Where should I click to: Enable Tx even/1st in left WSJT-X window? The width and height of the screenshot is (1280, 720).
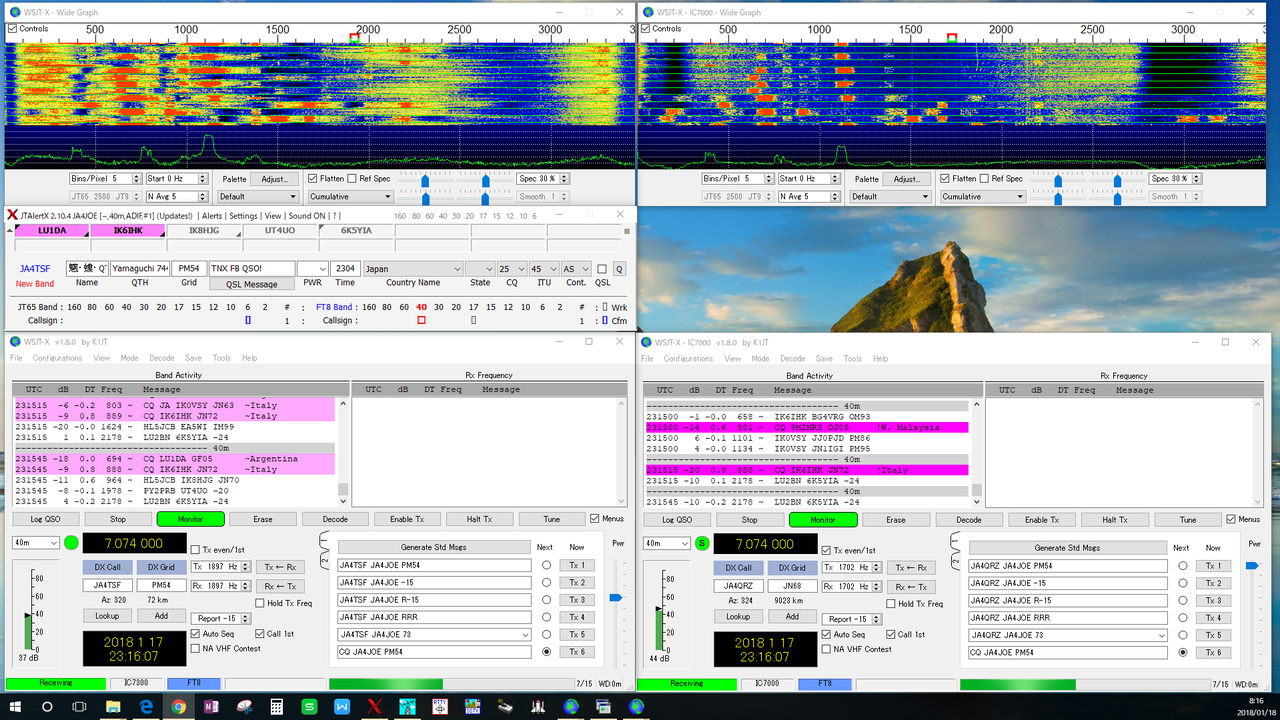pyautogui.click(x=195, y=550)
